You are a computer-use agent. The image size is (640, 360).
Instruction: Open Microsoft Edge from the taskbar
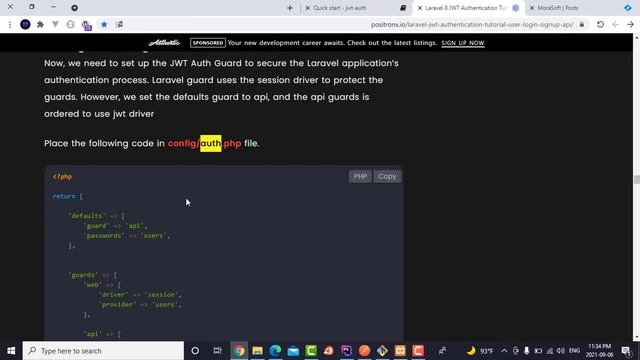276,351
